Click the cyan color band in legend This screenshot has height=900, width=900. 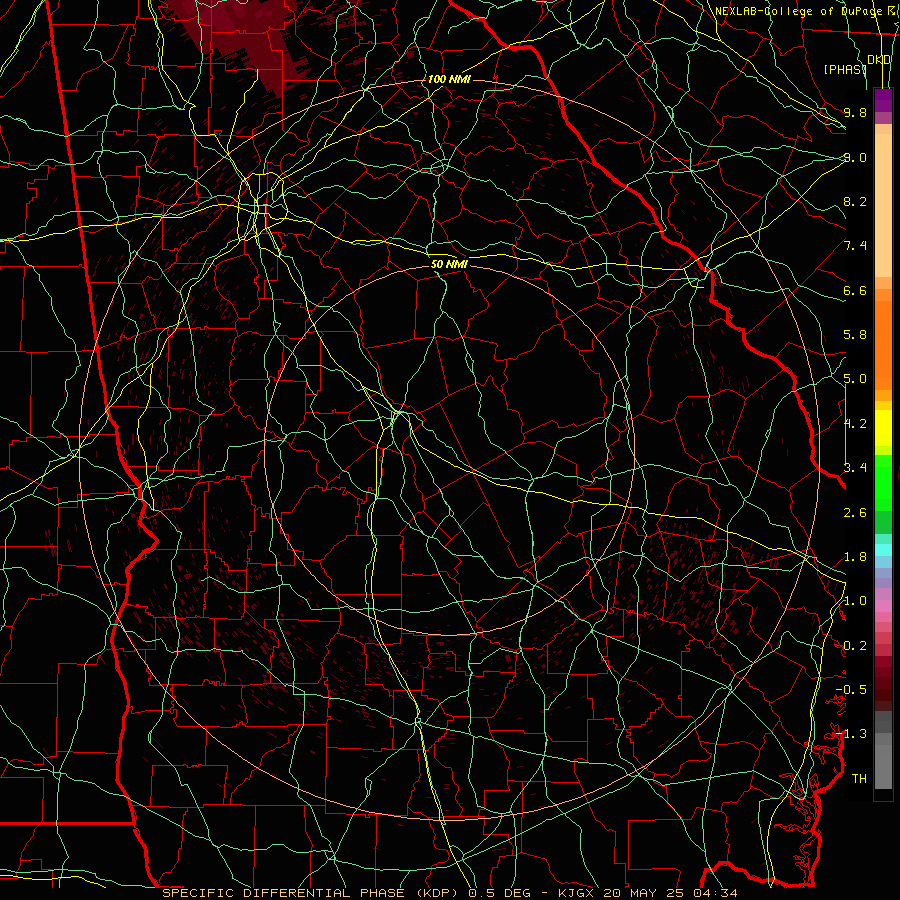[883, 550]
